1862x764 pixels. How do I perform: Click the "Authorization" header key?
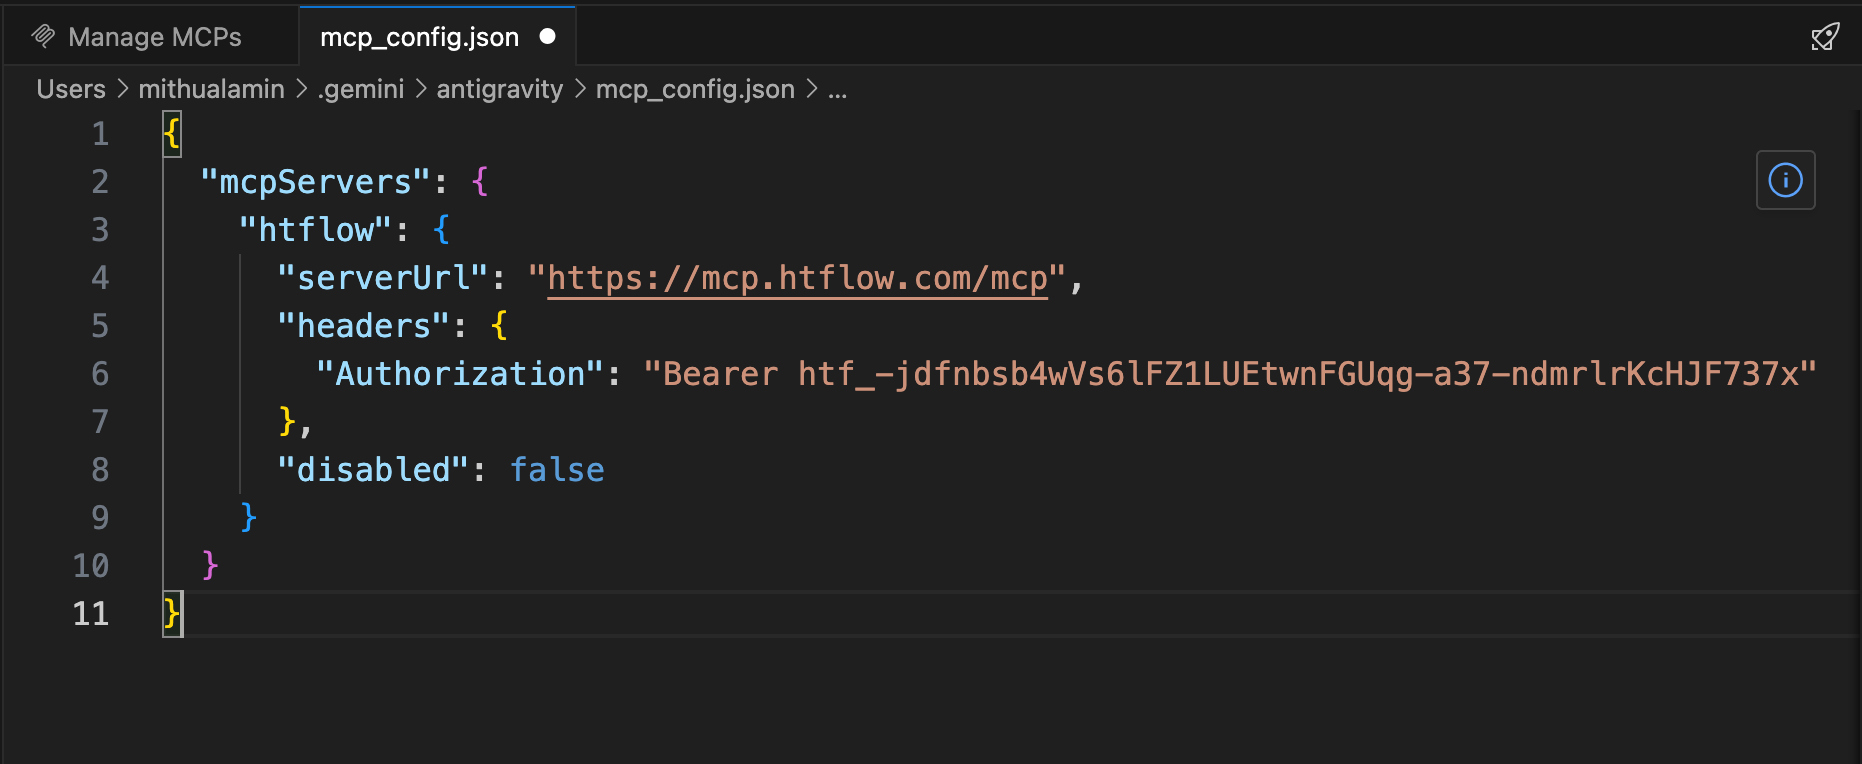tap(460, 374)
